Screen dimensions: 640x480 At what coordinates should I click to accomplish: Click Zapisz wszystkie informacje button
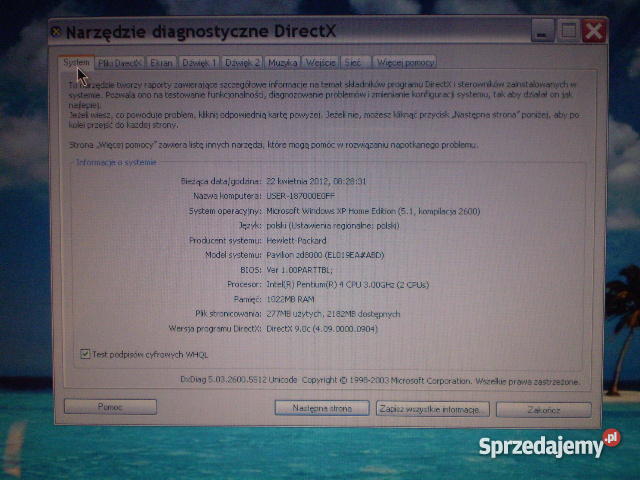pyautogui.click(x=432, y=409)
